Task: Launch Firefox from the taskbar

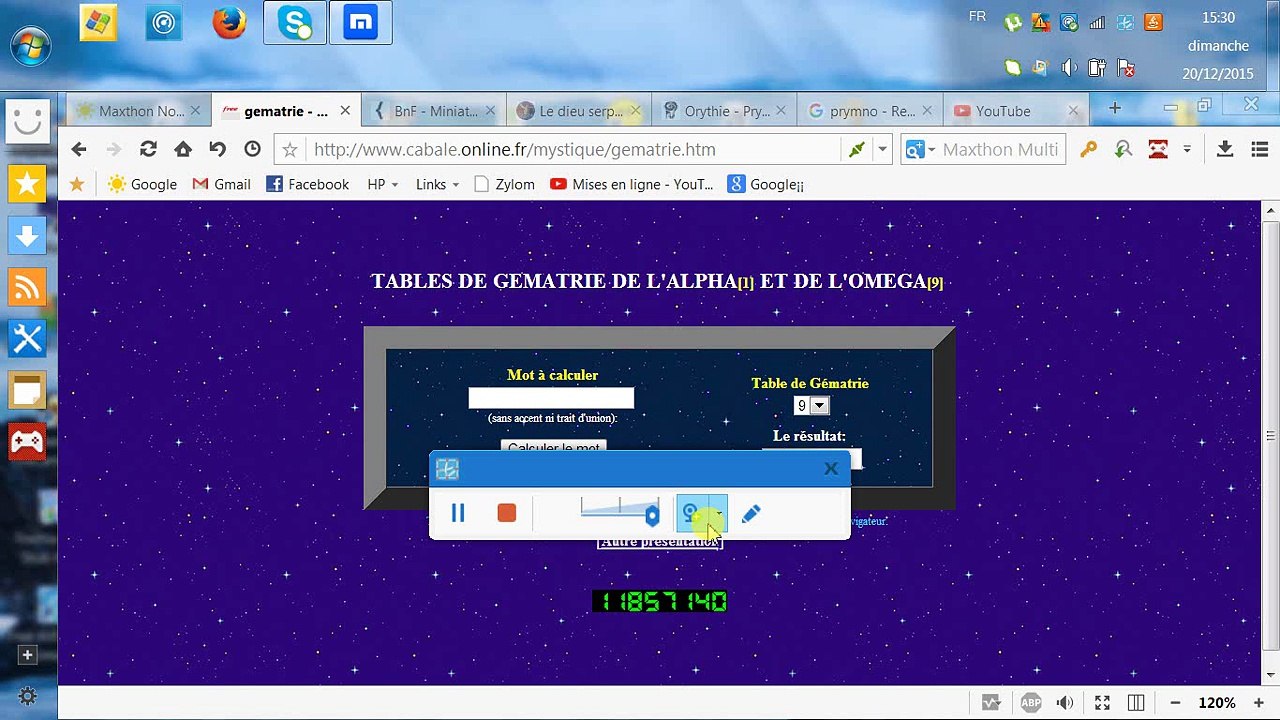Action: 229,24
